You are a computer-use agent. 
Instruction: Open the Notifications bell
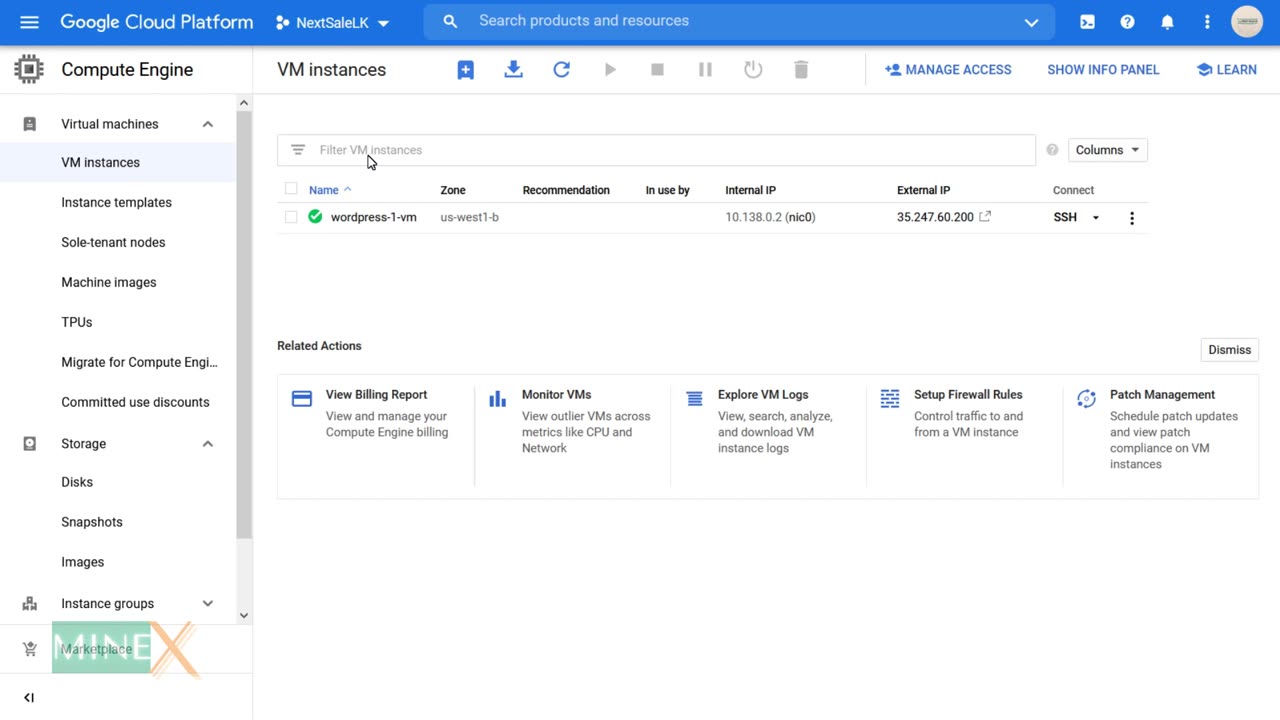point(1167,22)
